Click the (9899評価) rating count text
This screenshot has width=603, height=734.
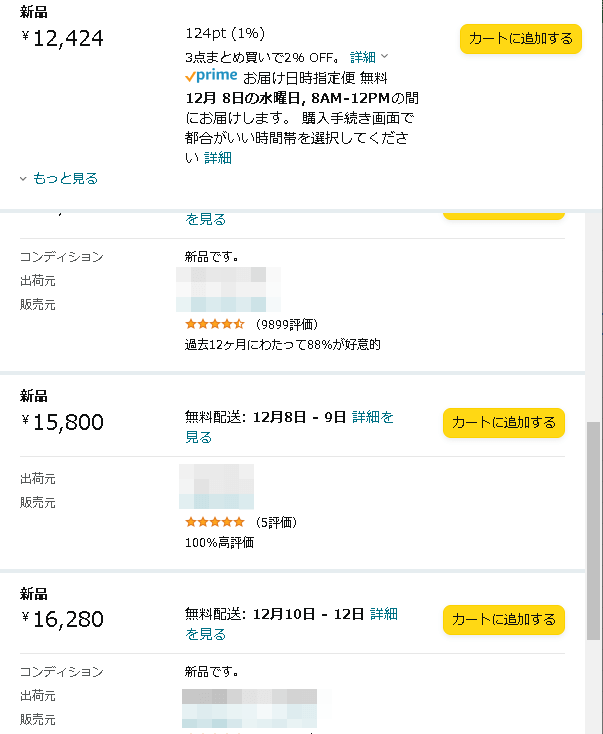pos(286,324)
